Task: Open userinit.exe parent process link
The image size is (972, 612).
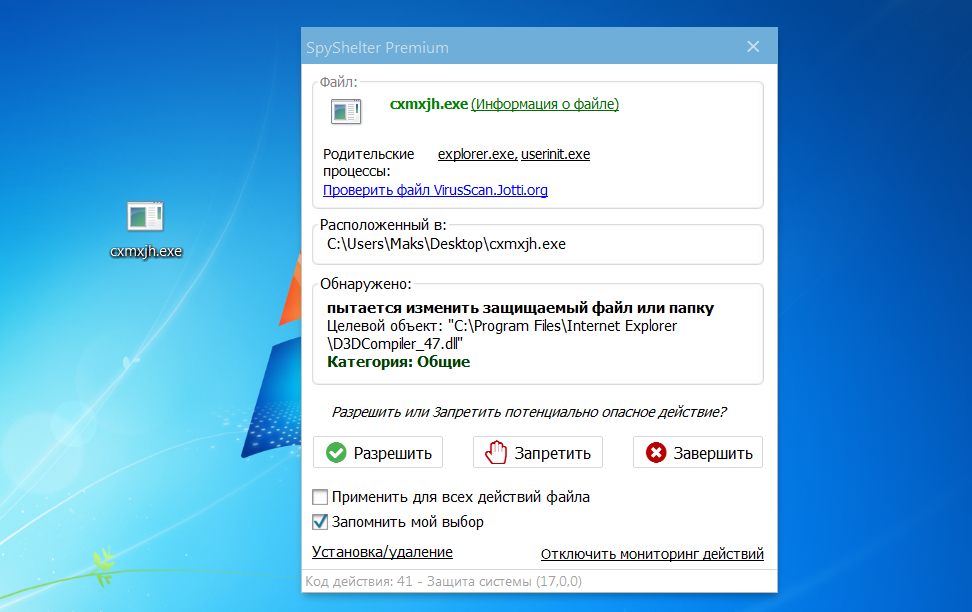Action: point(555,154)
